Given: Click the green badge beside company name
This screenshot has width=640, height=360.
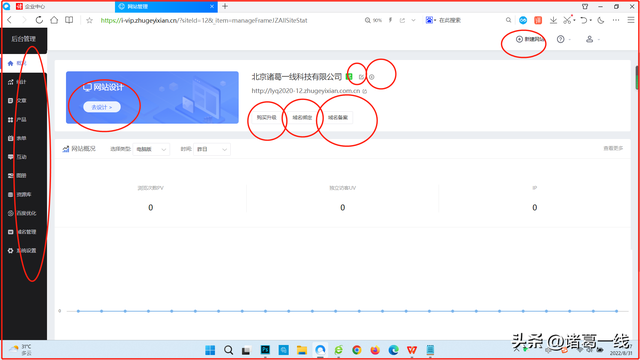Looking at the screenshot, I should (349, 76).
